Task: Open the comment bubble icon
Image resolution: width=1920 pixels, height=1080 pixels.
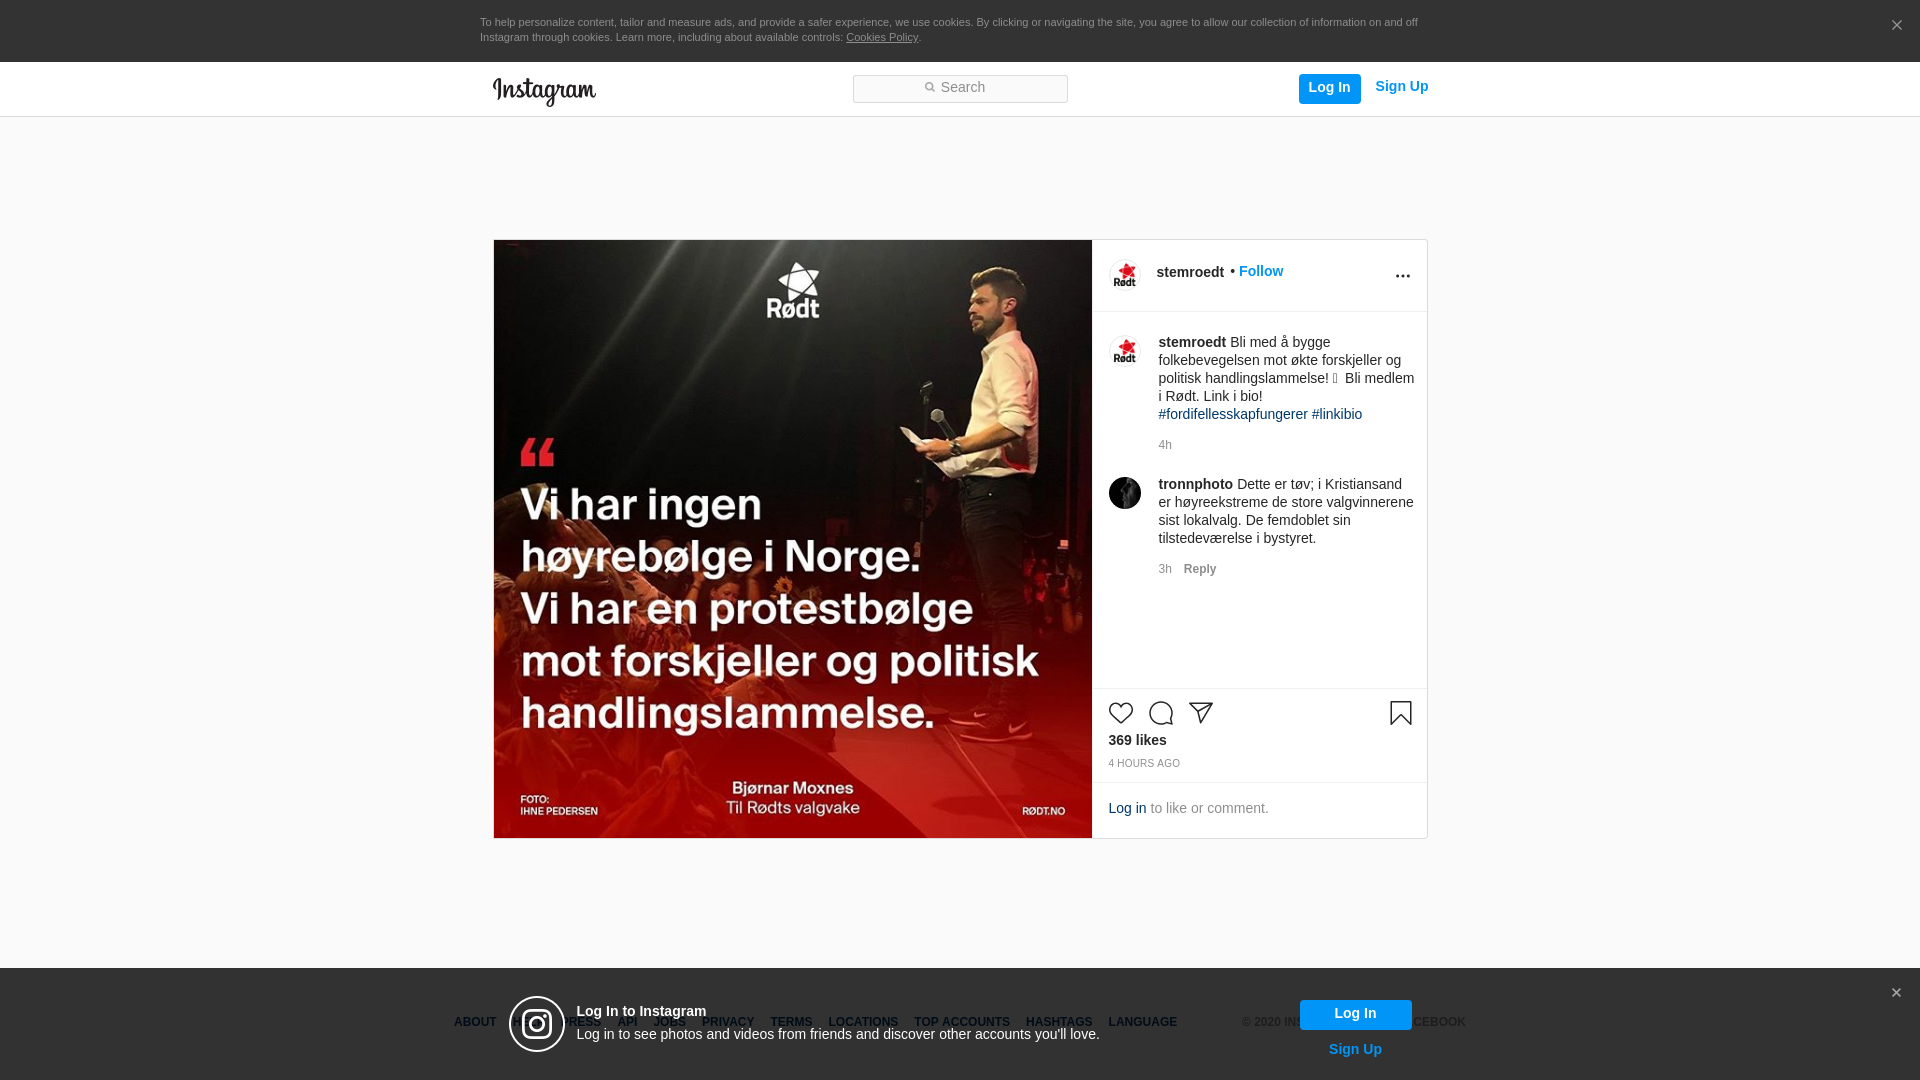Action: (x=1161, y=713)
